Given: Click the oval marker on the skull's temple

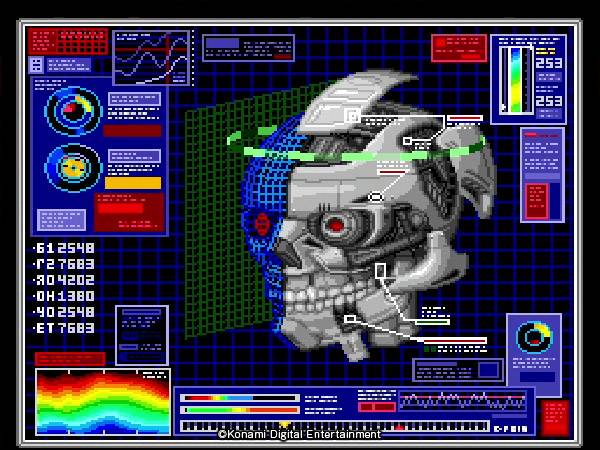Looking at the screenshot, I should (x=376, y=198).
